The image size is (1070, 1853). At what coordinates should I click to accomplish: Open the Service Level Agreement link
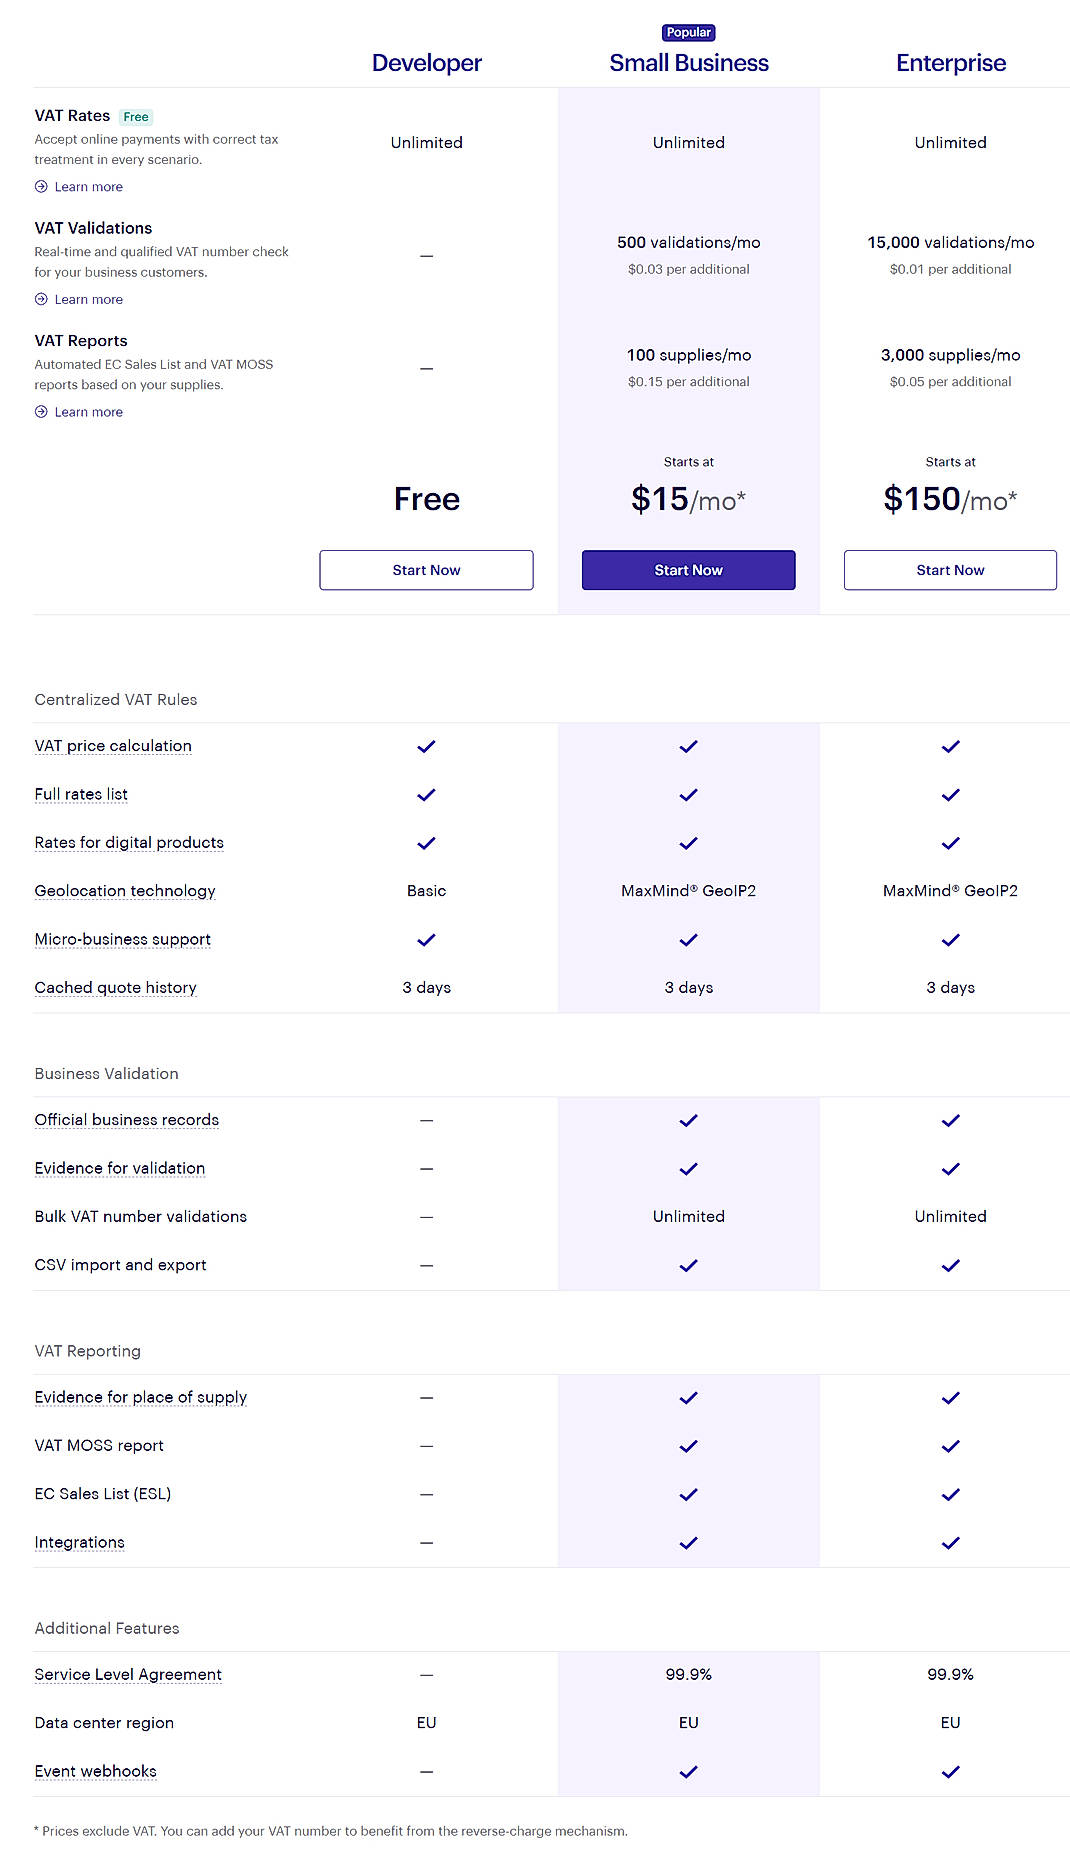click(x=128, y=1673)
